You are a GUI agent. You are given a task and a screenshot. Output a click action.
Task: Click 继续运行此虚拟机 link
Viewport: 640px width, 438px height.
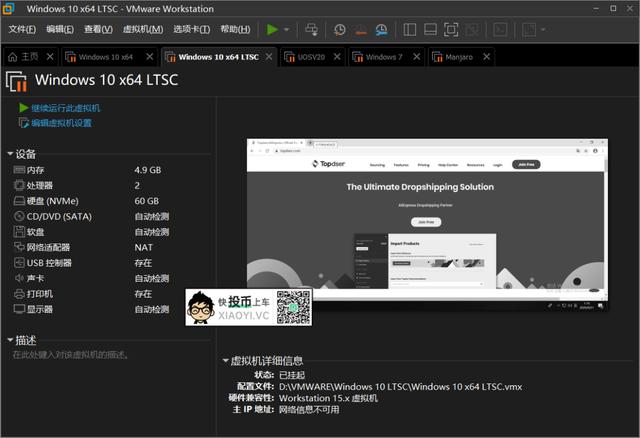tap(65, 108)
